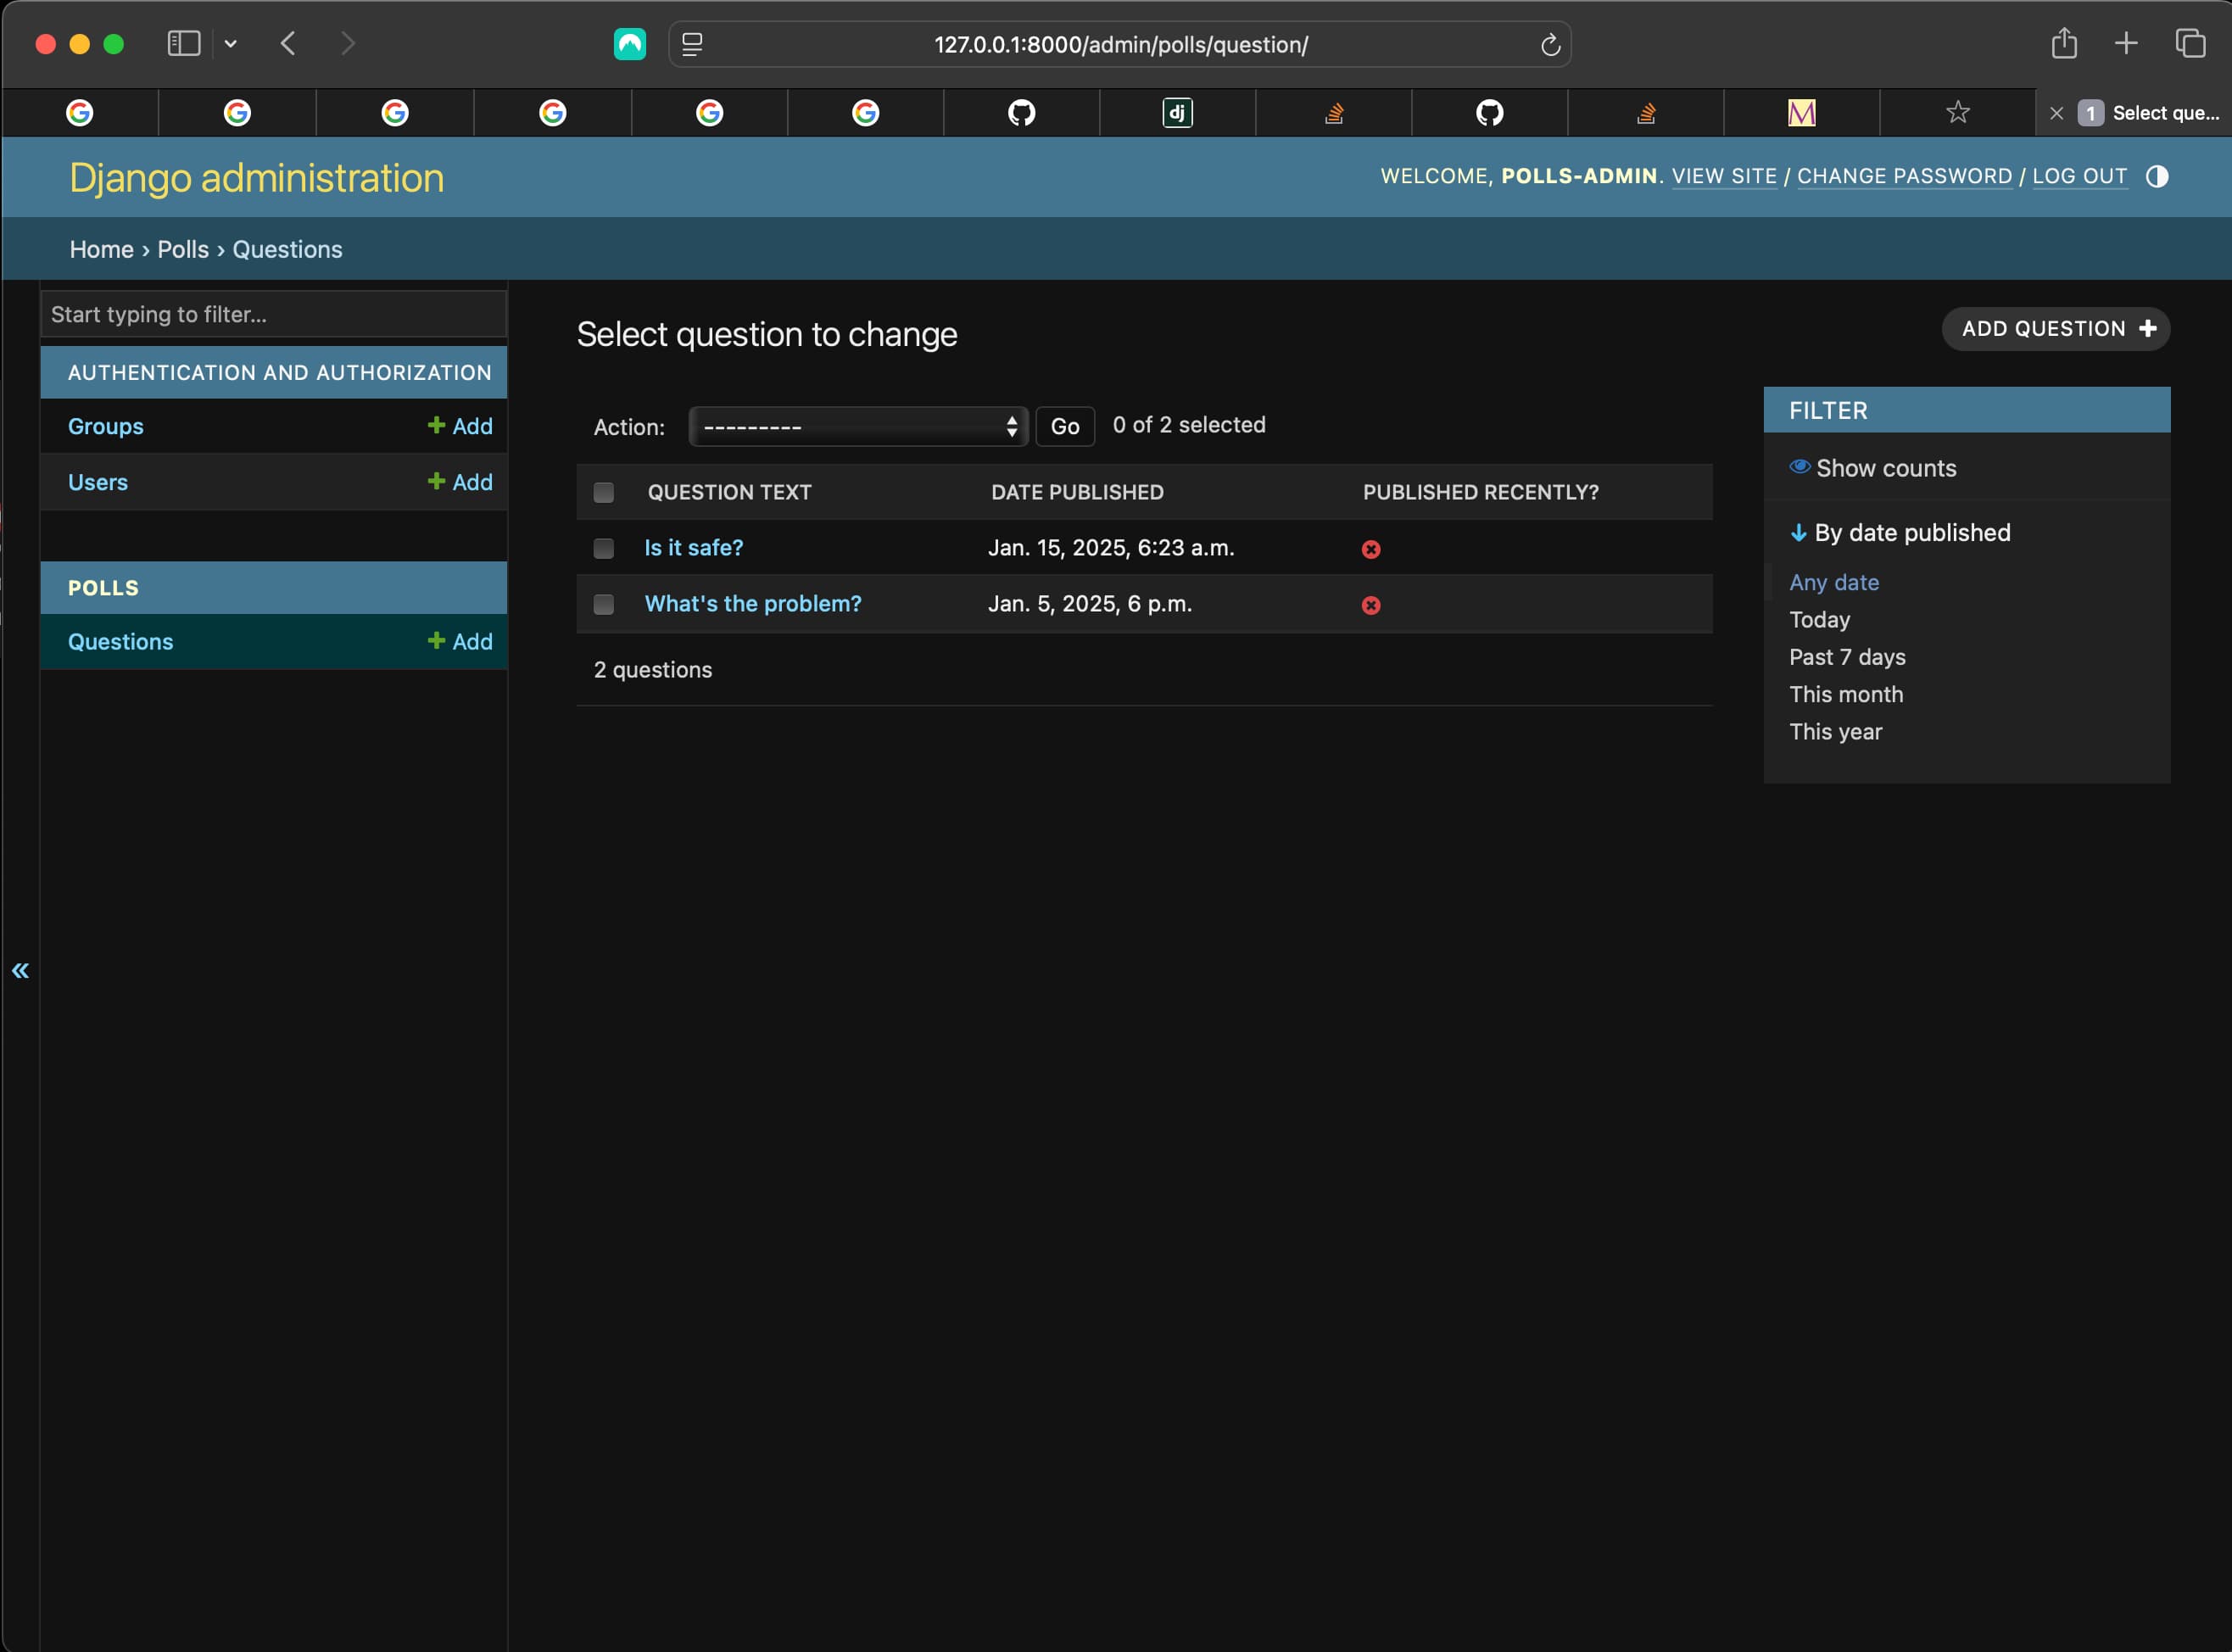Open the sidebar options chevron

tap(230, 44)
